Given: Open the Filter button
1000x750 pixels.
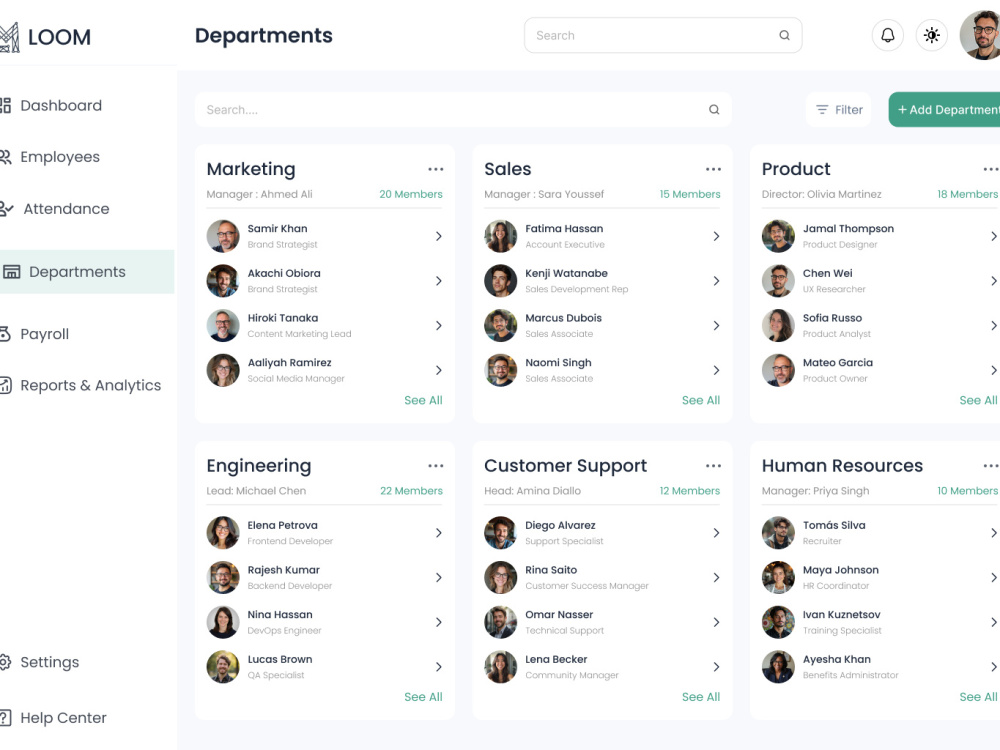Looking at the screenshot, I should (x=839, y=110).
